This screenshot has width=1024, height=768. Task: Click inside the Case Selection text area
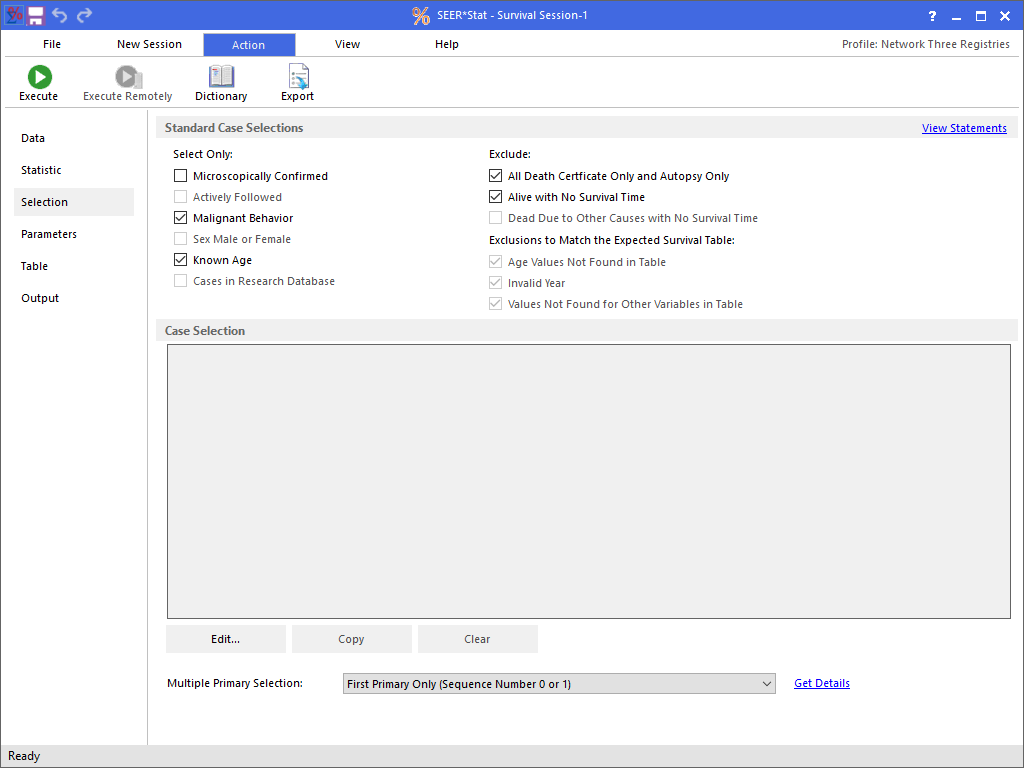click(x=588, y=481)
